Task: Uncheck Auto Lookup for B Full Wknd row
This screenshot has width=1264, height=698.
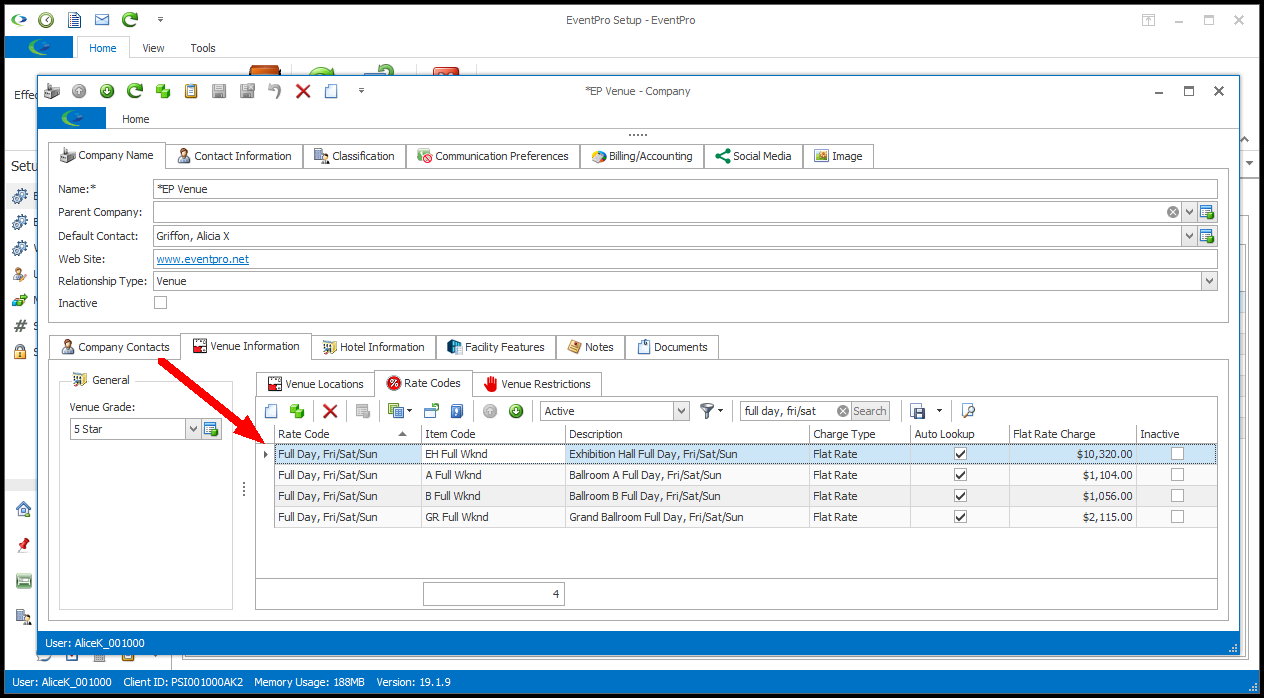Action: (960, 496)
